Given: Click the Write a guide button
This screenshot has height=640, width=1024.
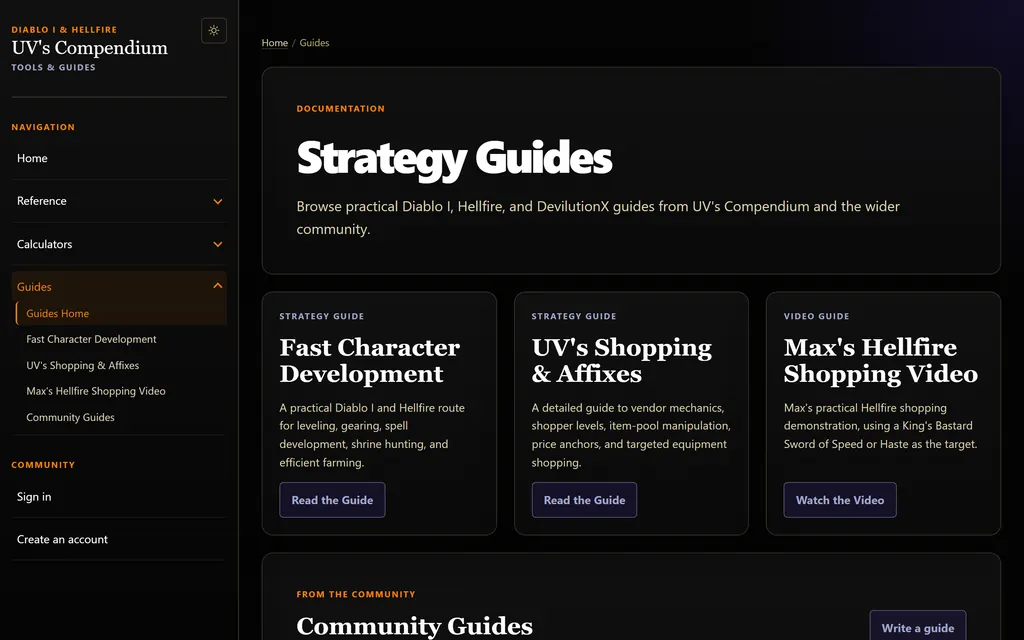Looking at the screenshot, I should 918,627.
